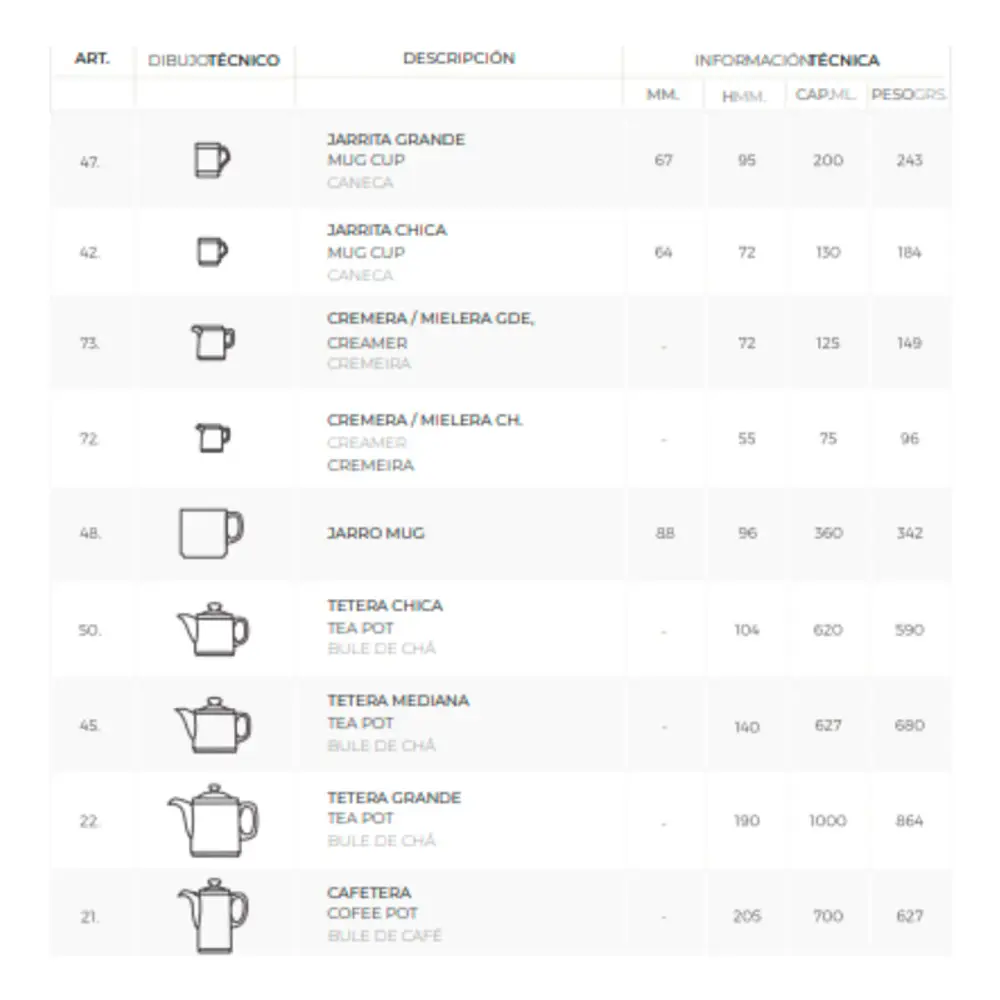The width and height of the screenshot is (1000, 1000).
Task: Select the Tetera Mediana teapot drawing
Action: [213, 725]
